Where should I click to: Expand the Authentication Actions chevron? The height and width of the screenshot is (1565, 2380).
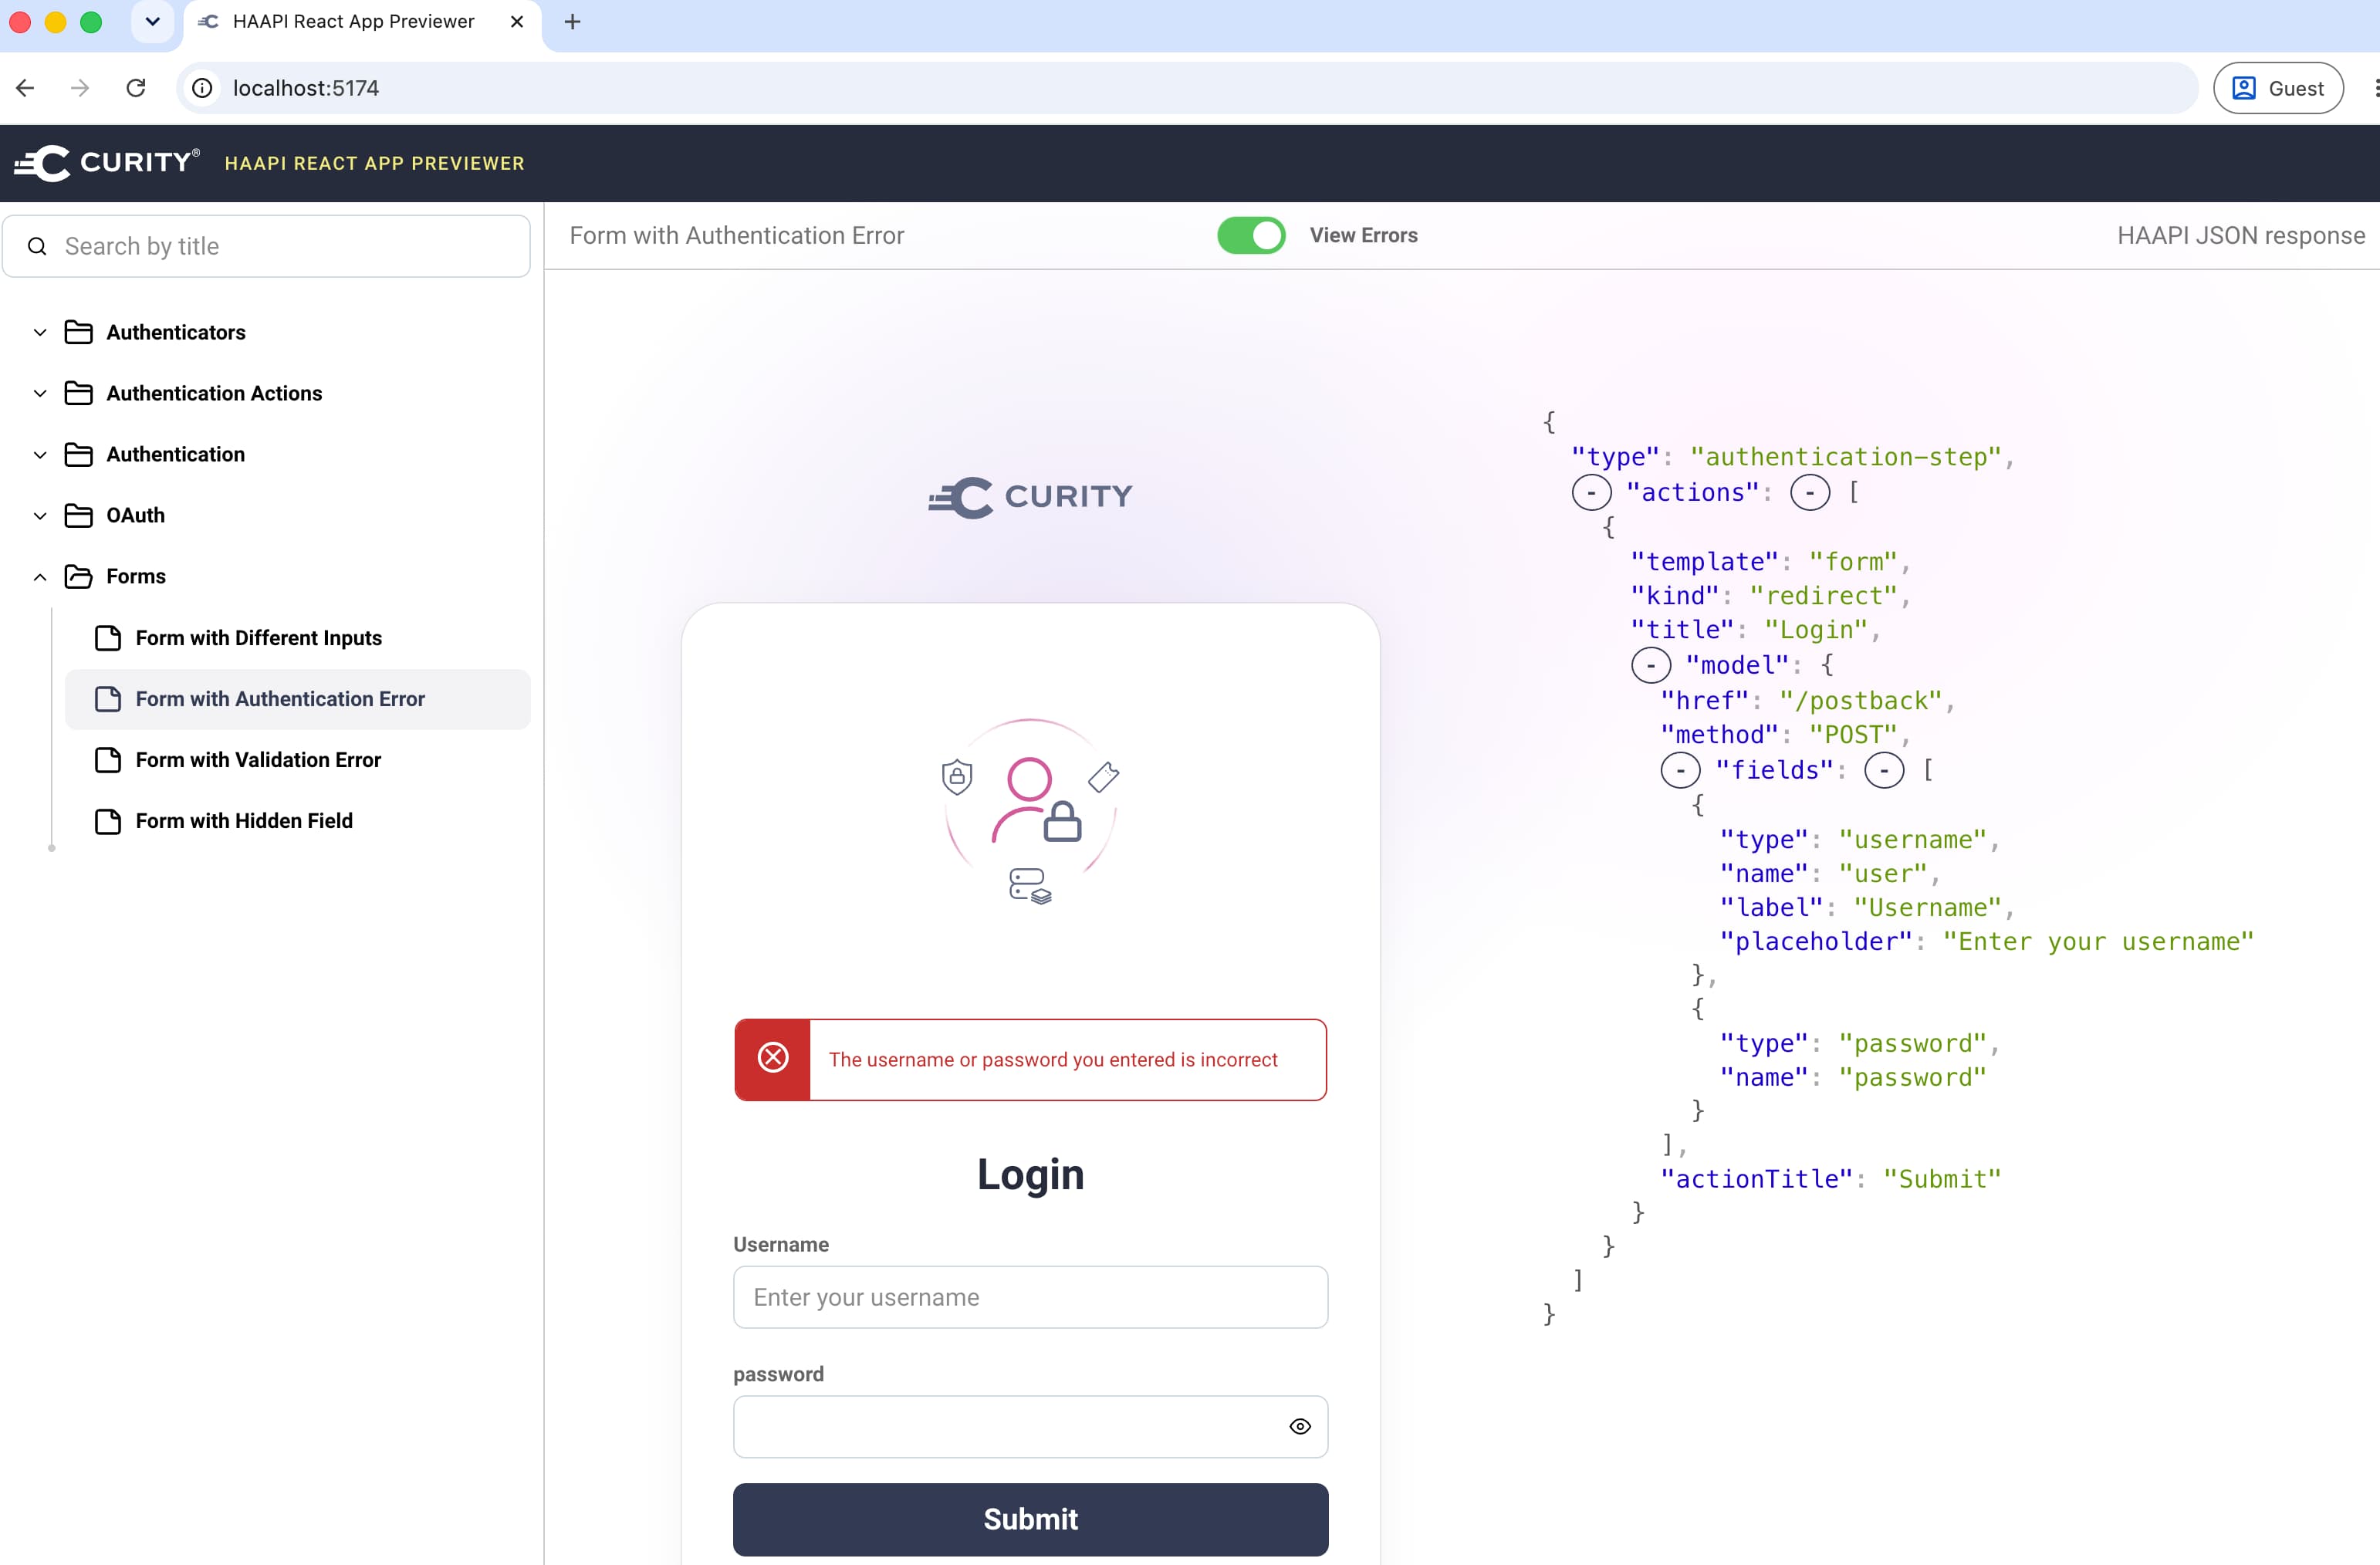(40, 393)
